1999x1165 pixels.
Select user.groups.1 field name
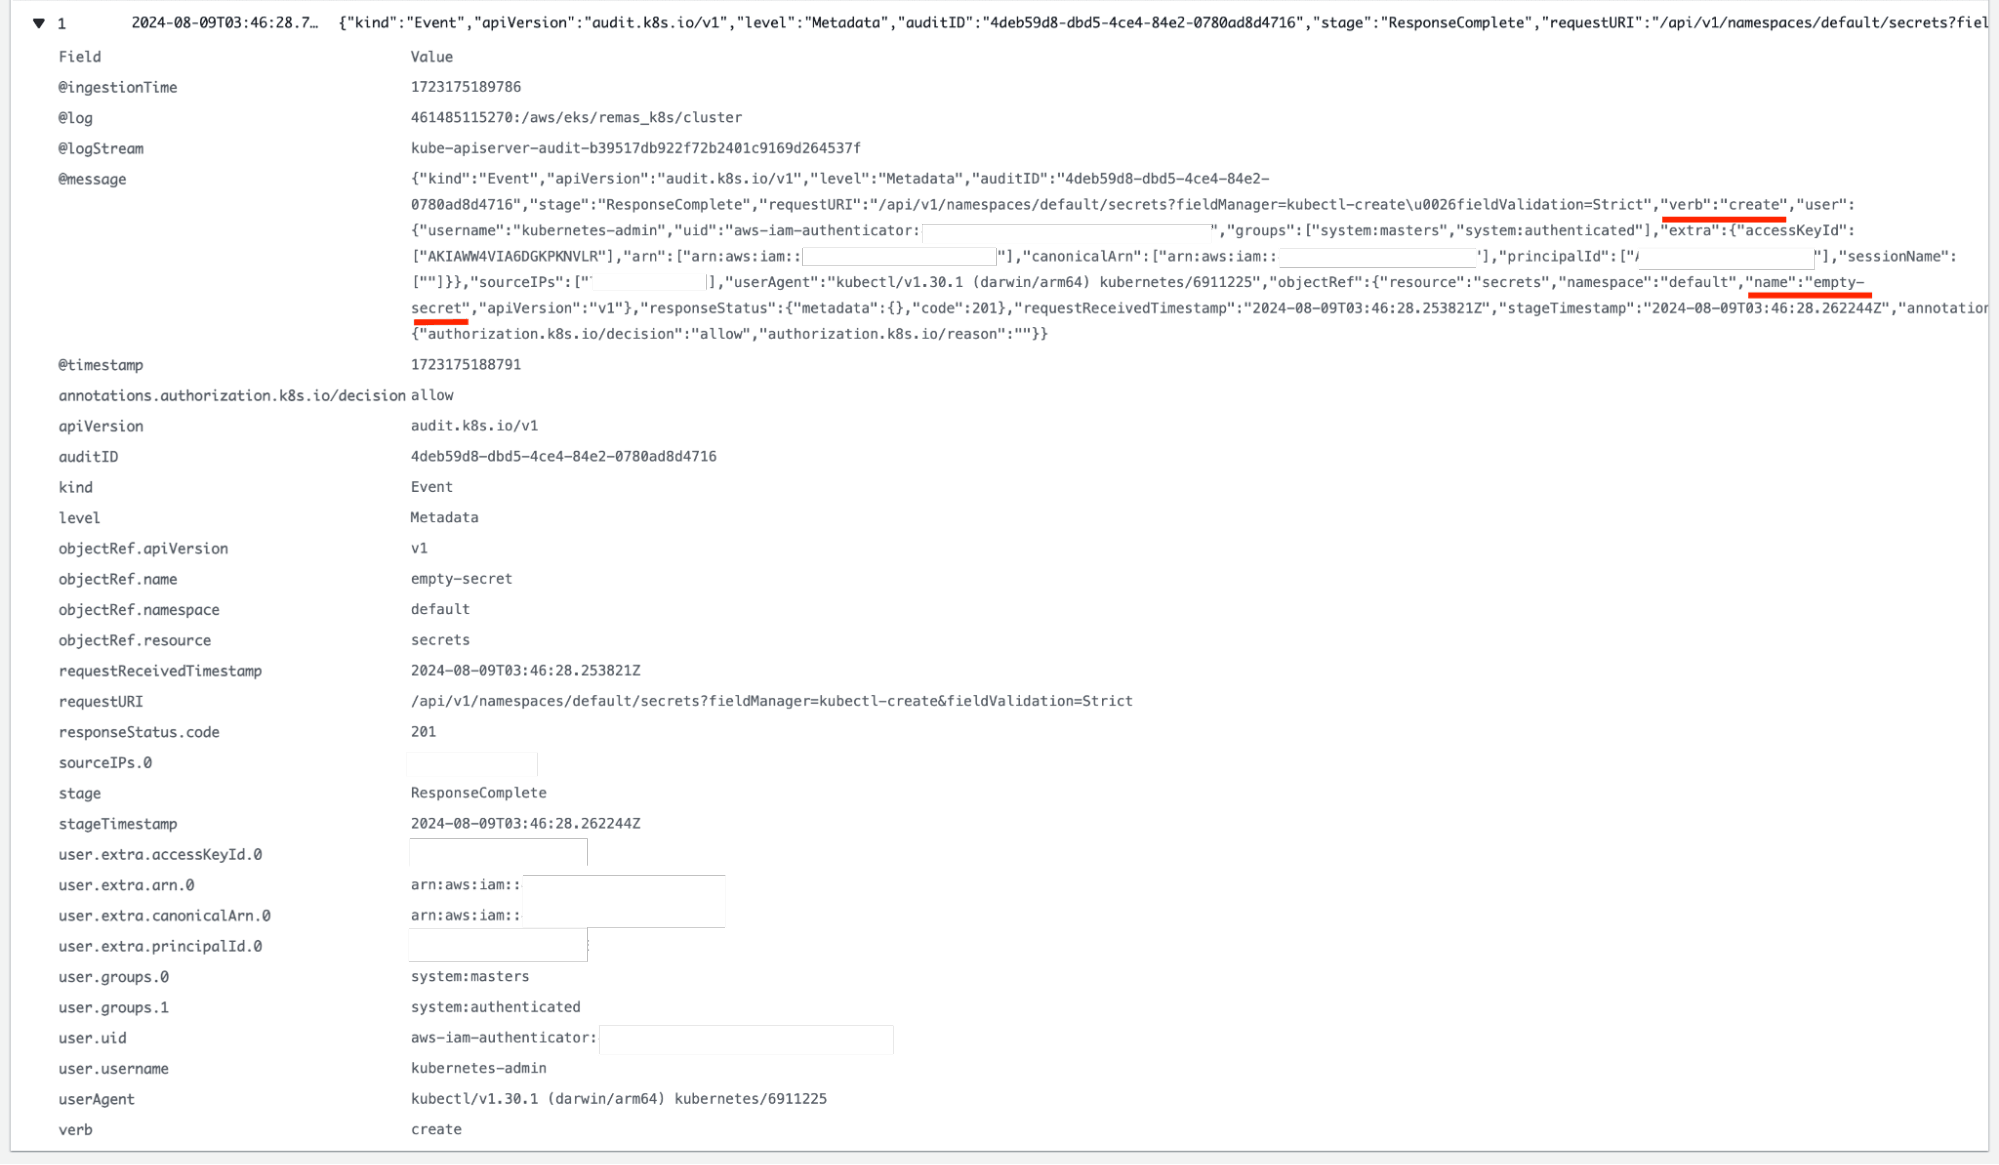(x=114, y=1009)
